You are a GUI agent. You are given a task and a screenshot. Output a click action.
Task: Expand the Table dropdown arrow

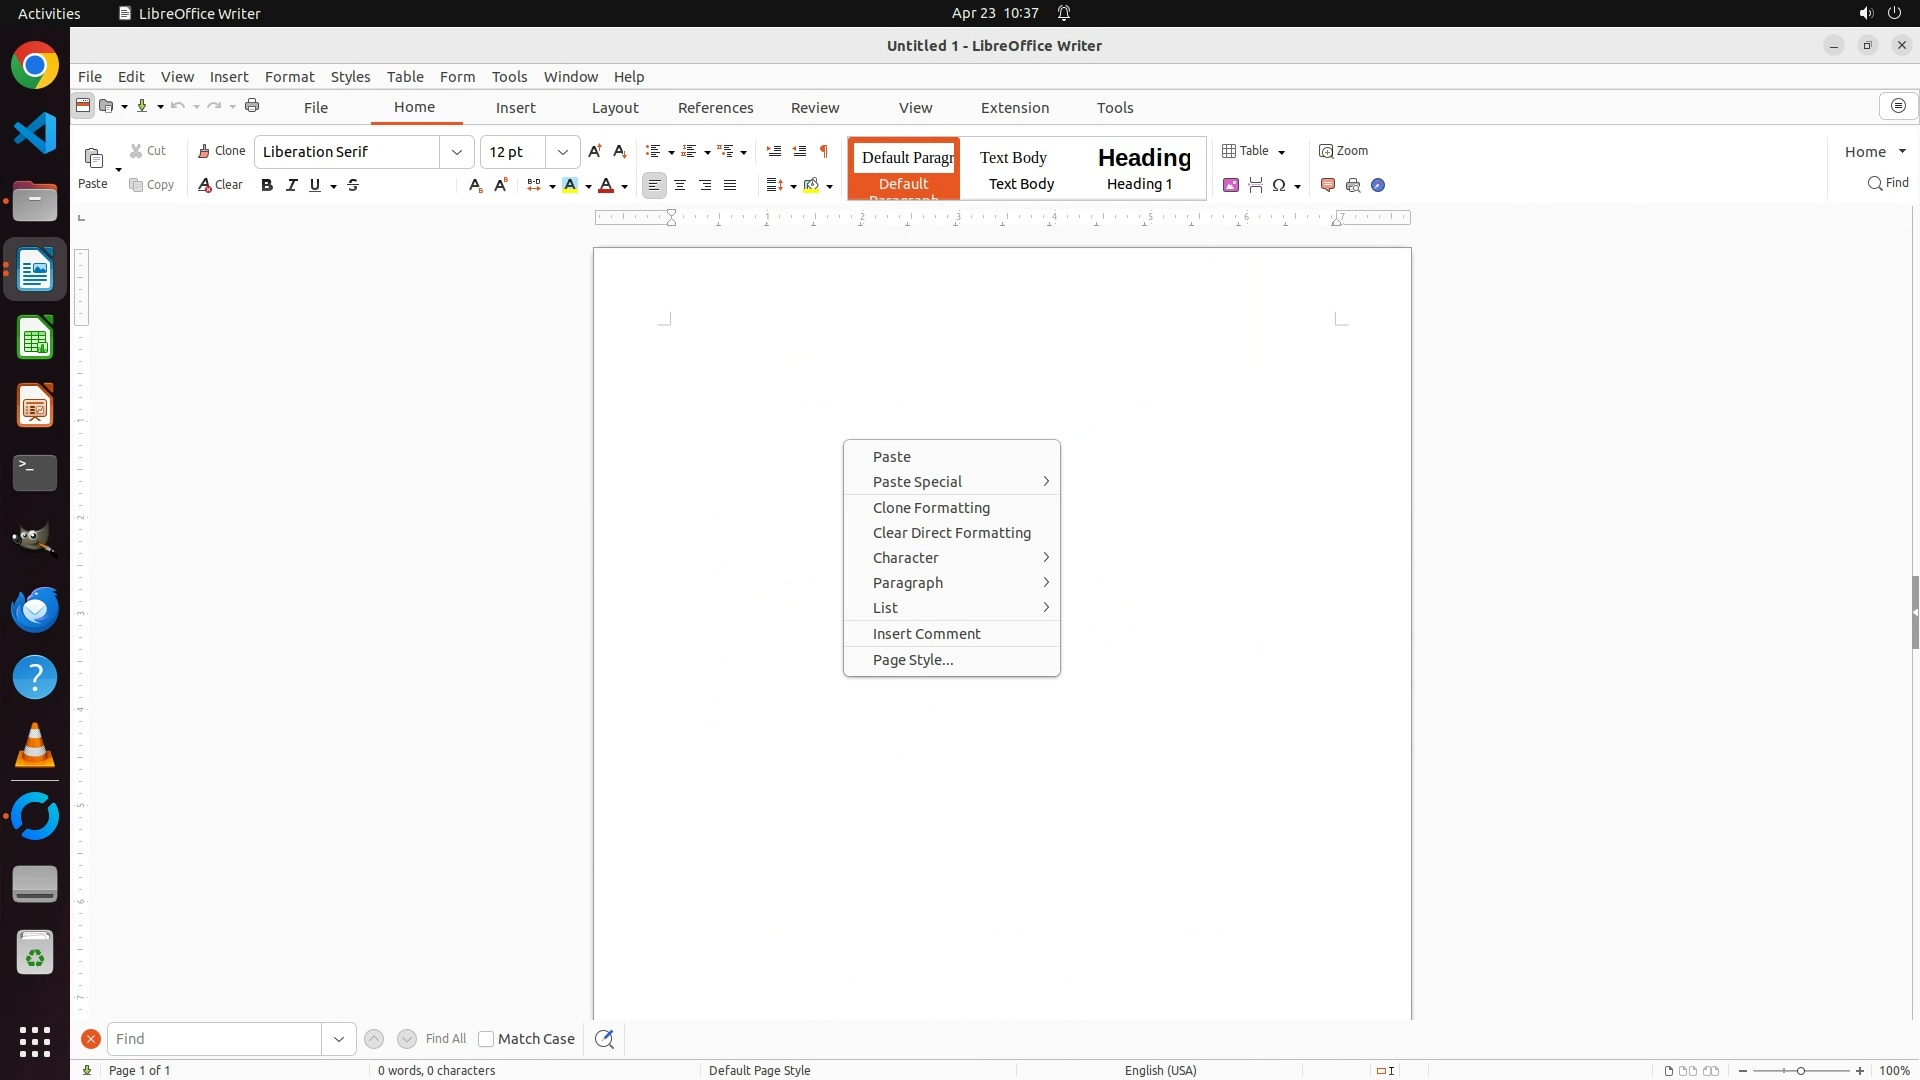coord(1282,152)
